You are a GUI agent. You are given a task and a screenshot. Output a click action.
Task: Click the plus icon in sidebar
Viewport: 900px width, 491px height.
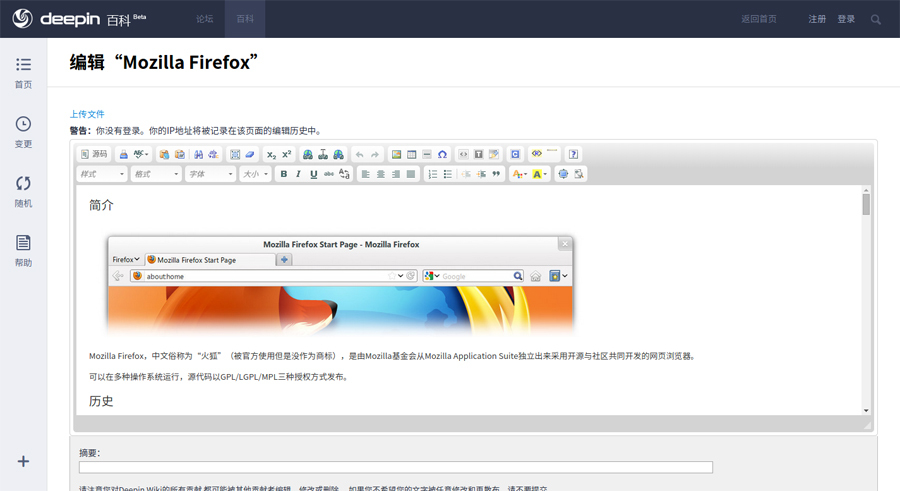(23, 461)
